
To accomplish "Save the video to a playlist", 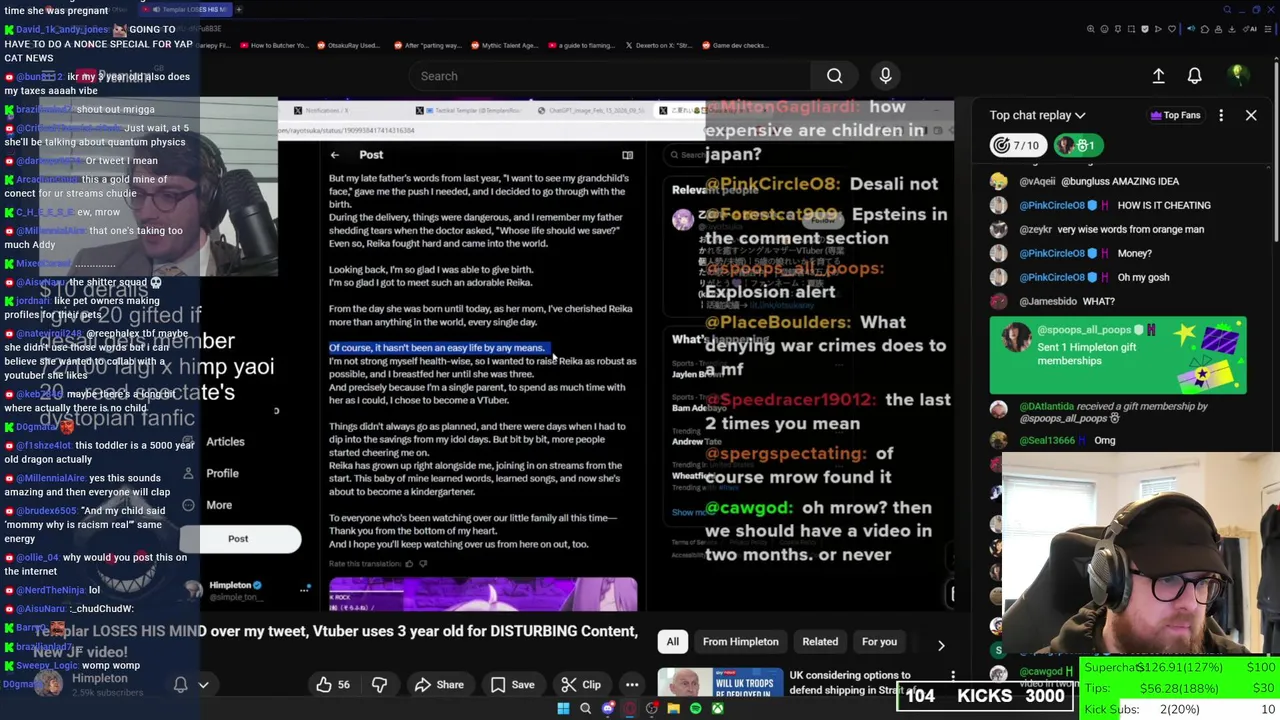I will coord(511,685).
